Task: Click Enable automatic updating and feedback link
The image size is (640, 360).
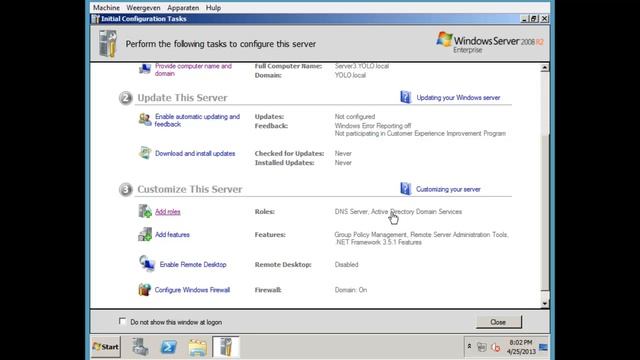Action: [x=197, y=120]
